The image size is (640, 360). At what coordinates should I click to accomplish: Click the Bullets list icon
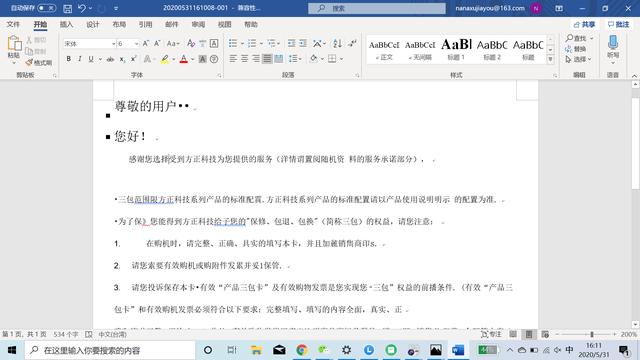click(233, 43)
